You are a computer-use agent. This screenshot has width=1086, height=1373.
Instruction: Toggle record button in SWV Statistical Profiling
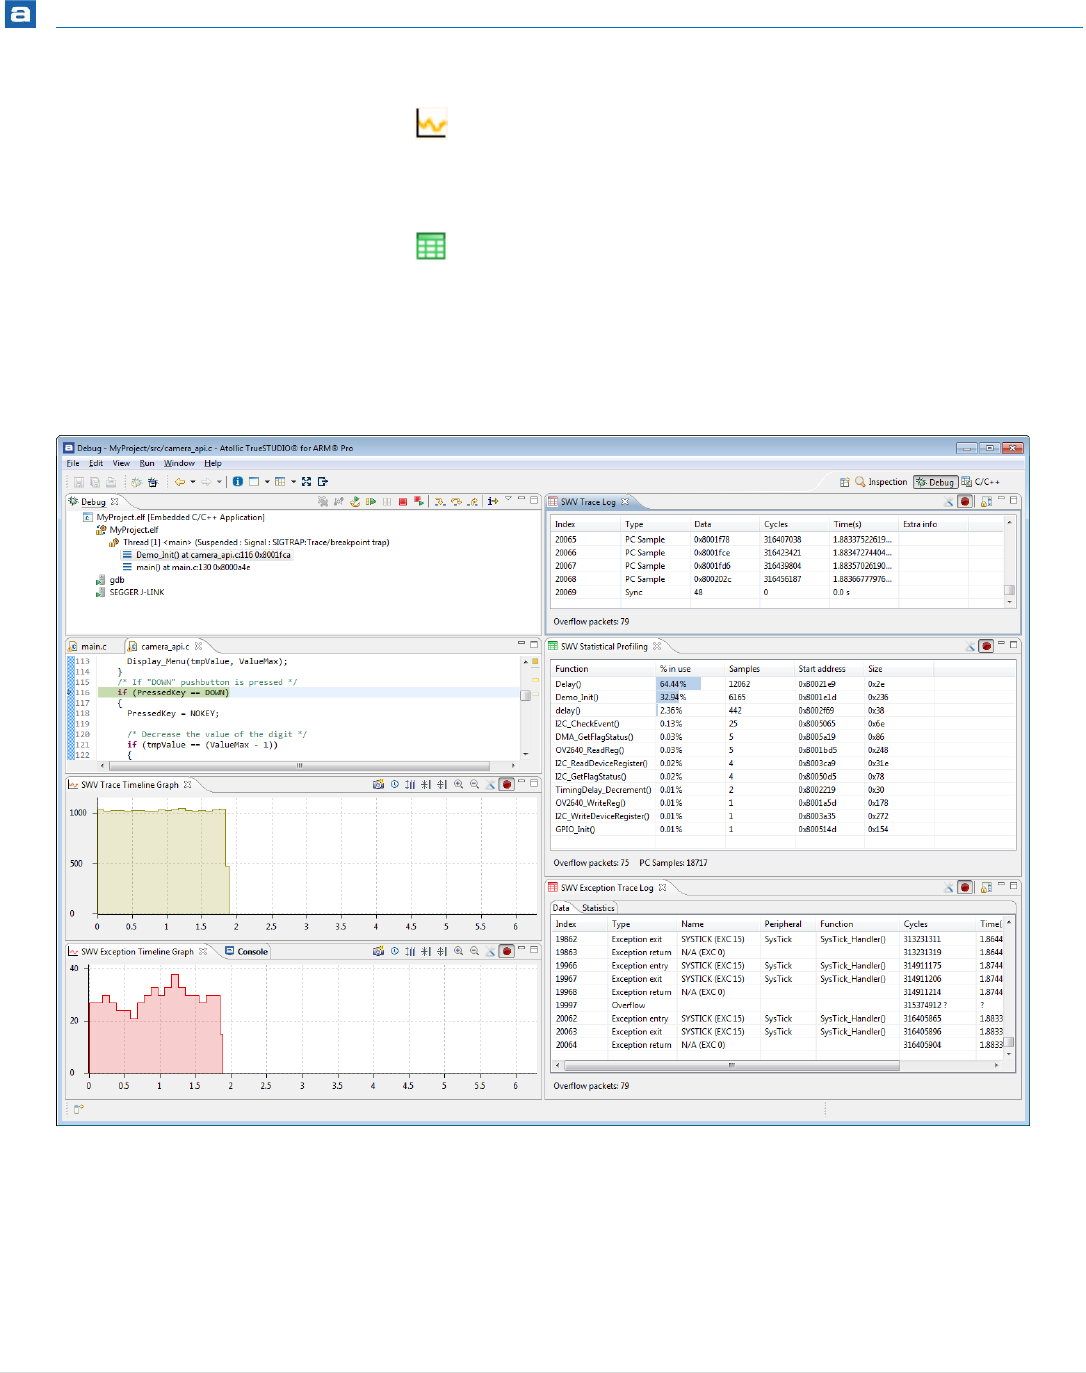tap(986, 646)
